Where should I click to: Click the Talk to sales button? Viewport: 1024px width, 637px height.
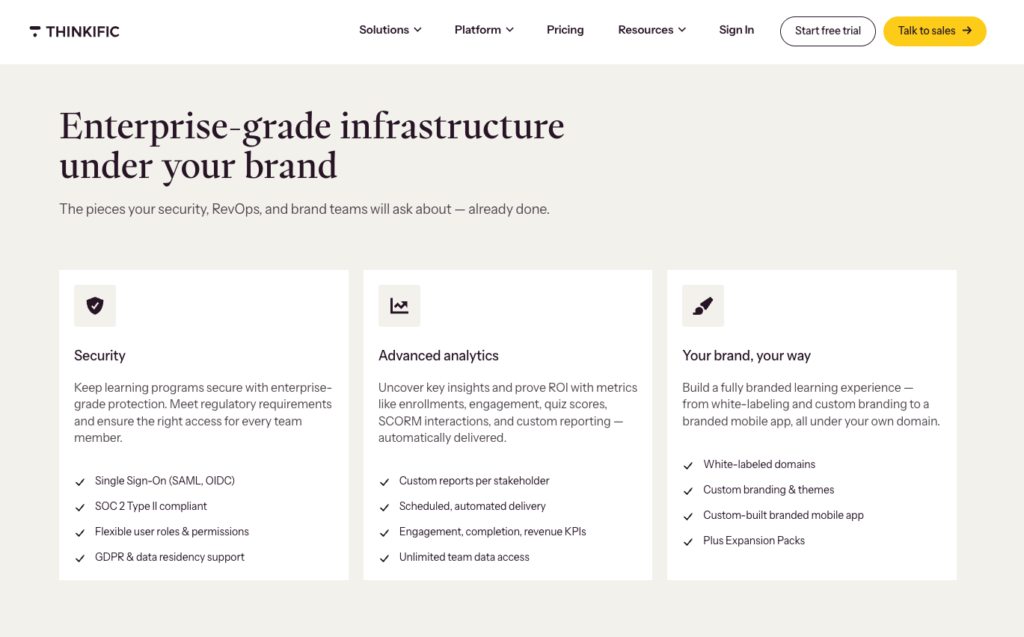935,31
